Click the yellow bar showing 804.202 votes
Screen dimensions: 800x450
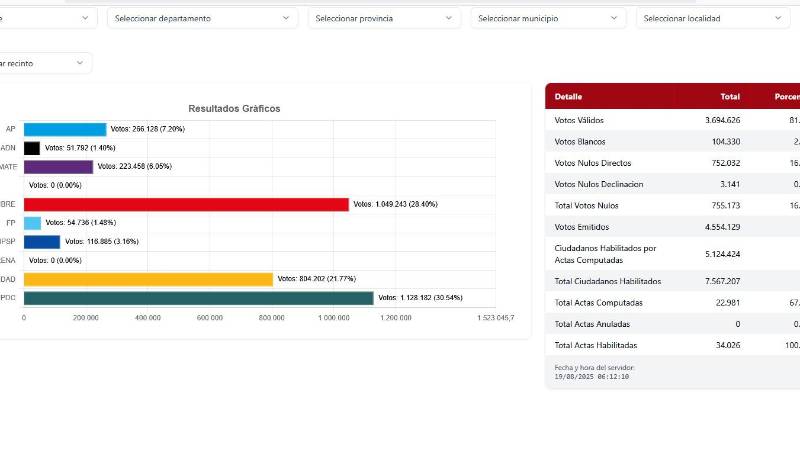[148, 279]
